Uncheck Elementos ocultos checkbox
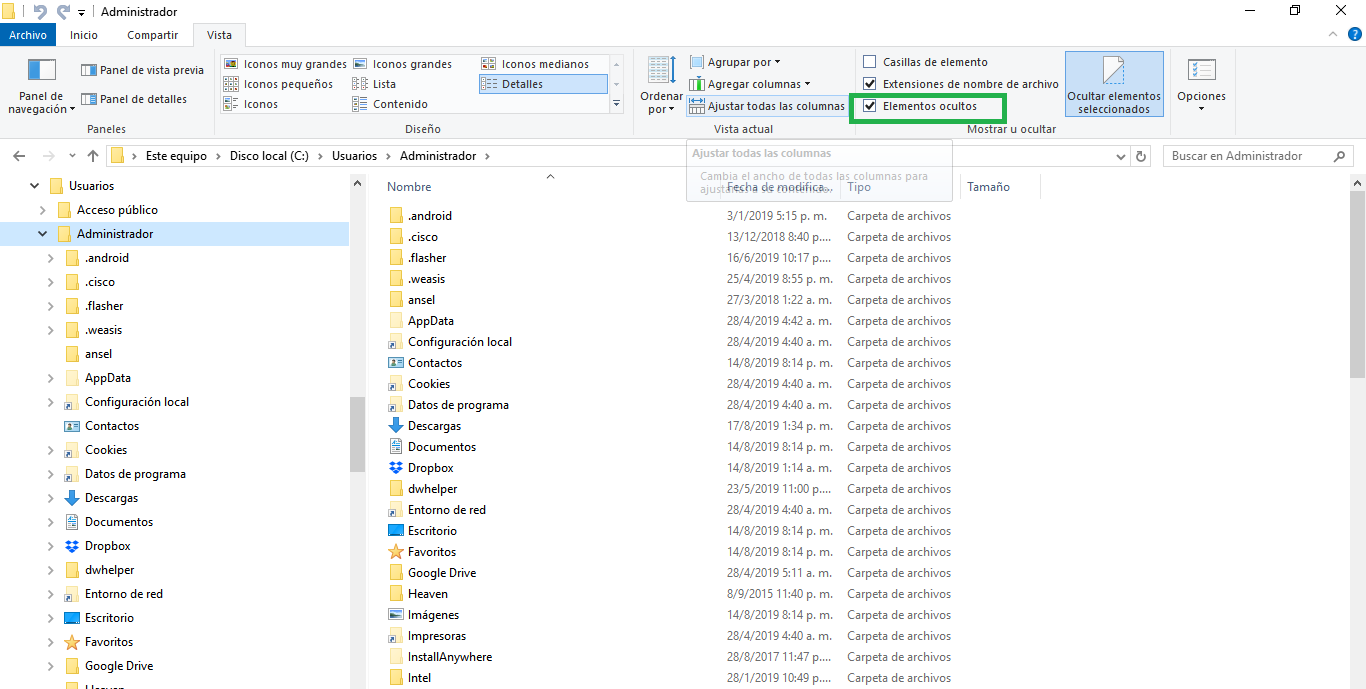1366x689 pixels. [870, 106]
